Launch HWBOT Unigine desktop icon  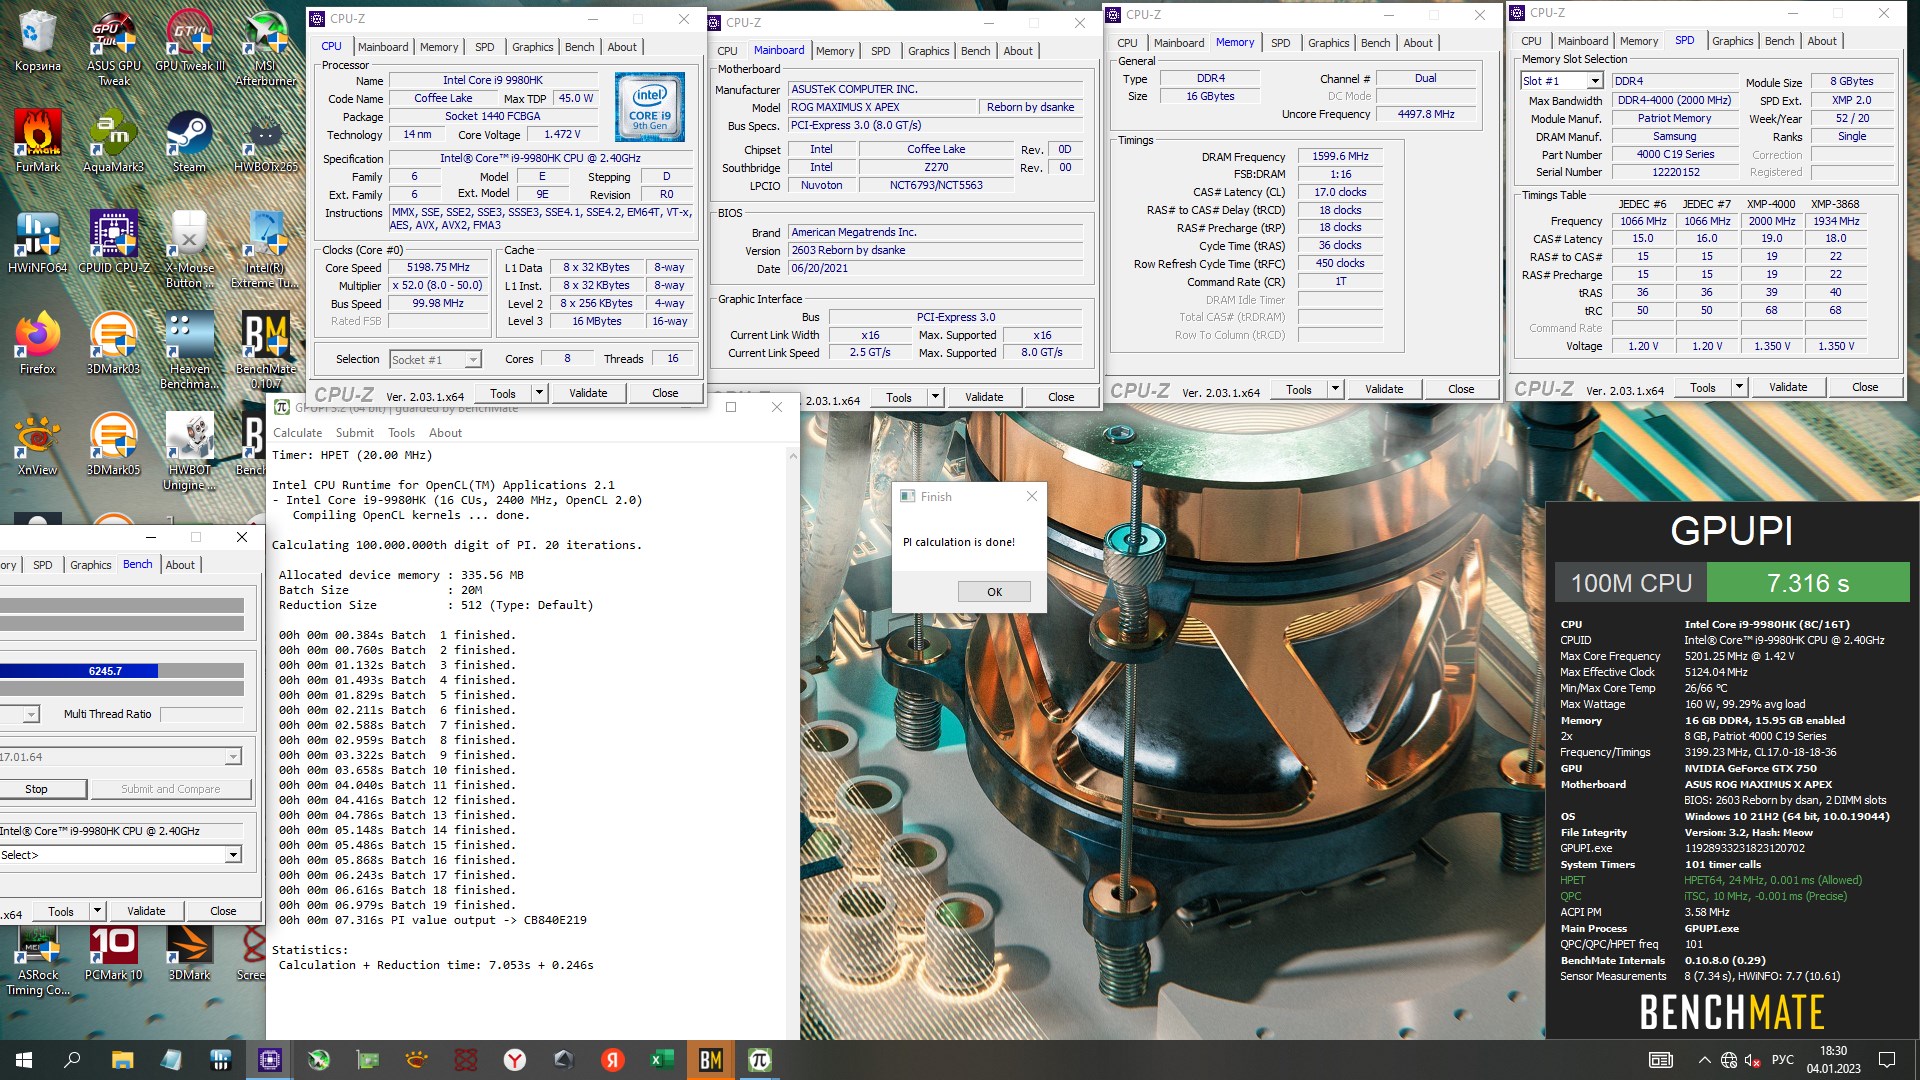point(190,452)
